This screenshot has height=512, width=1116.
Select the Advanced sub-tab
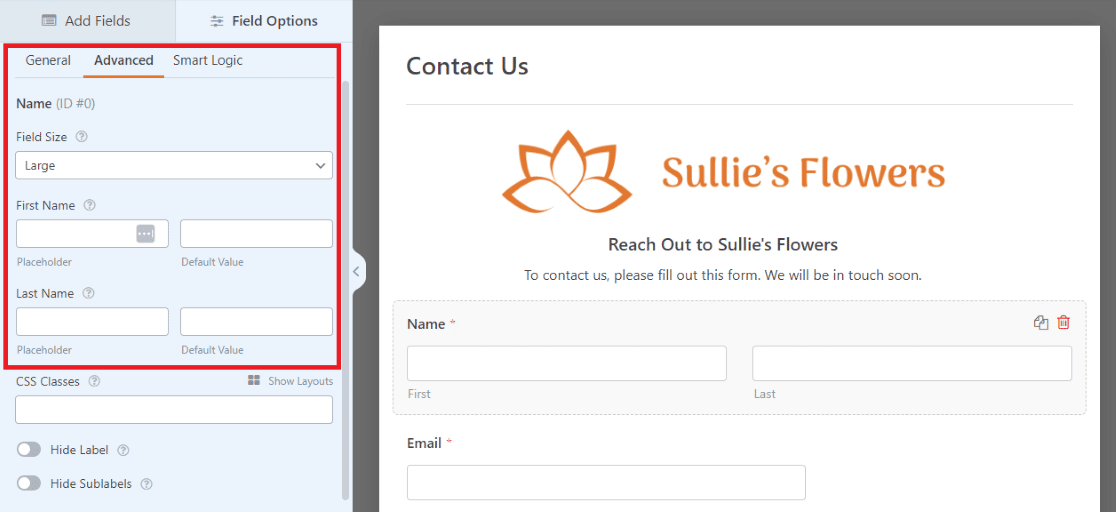coord(124,61)
